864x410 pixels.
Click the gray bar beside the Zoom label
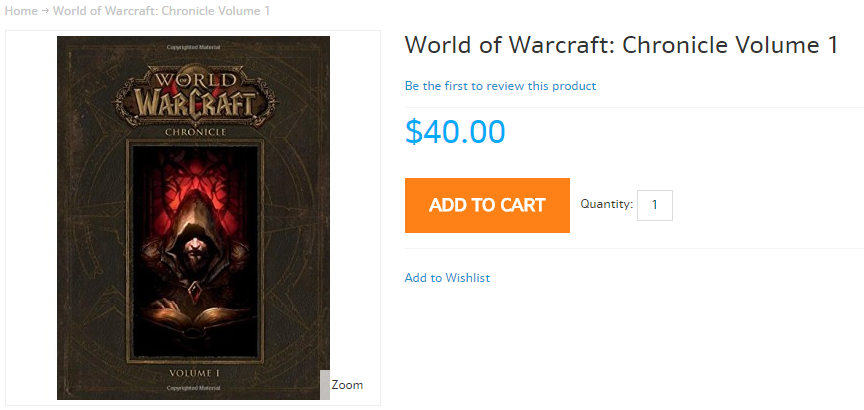324,385
